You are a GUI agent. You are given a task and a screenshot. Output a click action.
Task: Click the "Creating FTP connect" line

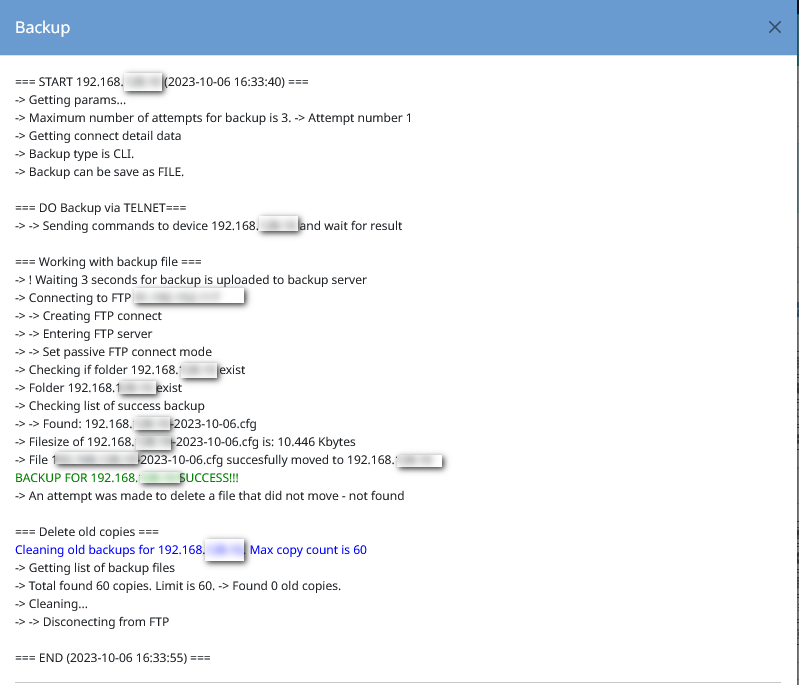tap(88, 316)
